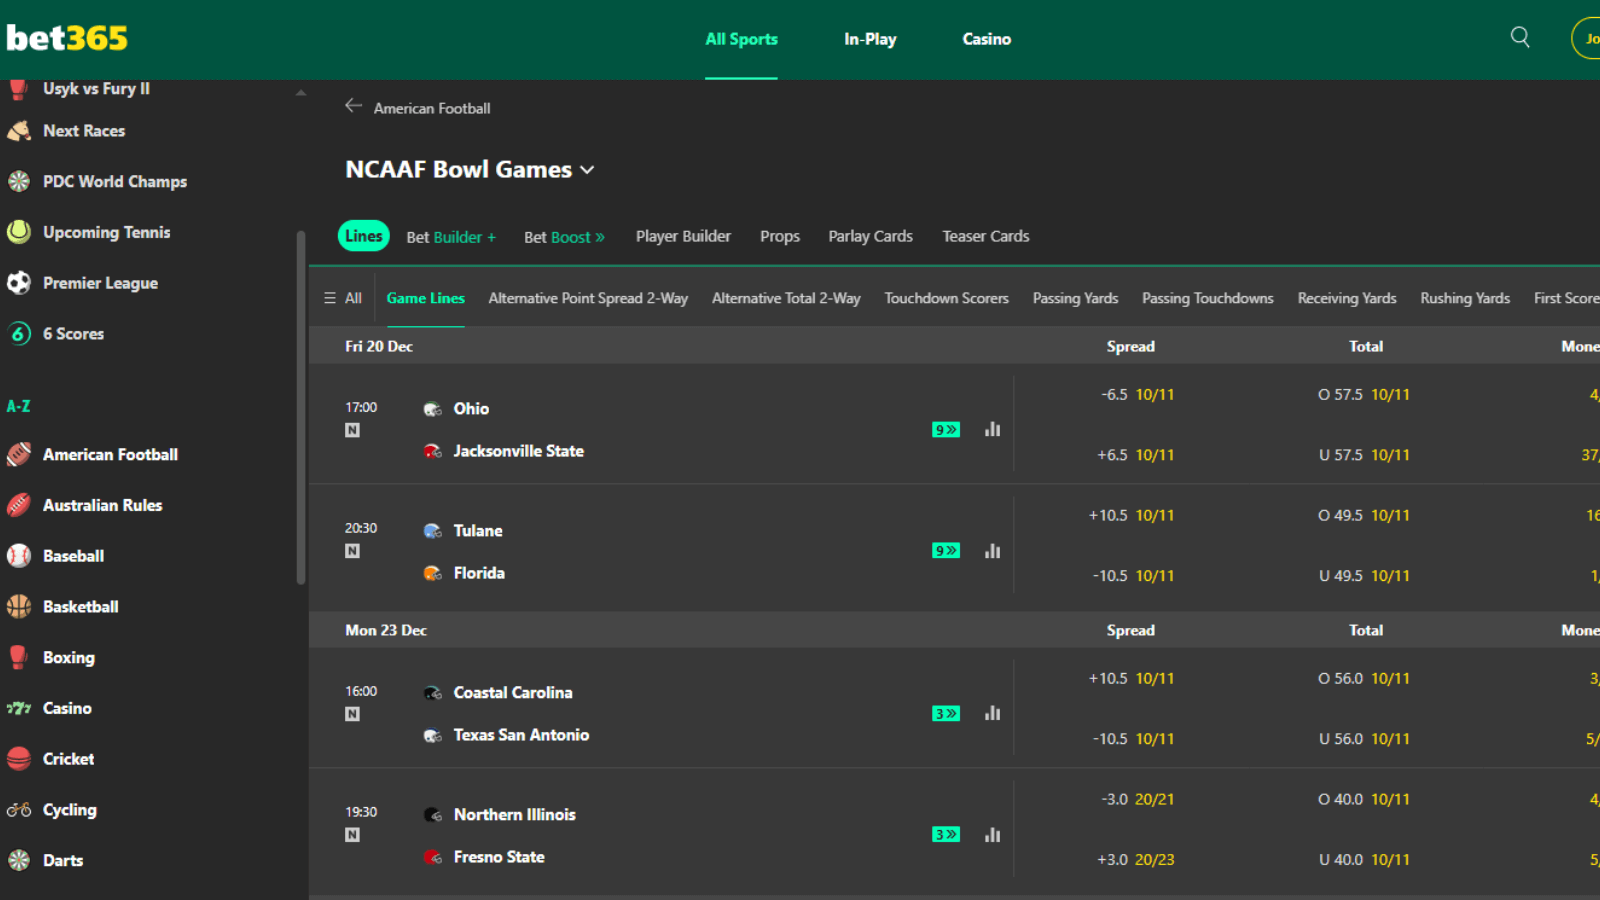
Task: Select Casino in A-Z list
Action: tap(67, 708)
